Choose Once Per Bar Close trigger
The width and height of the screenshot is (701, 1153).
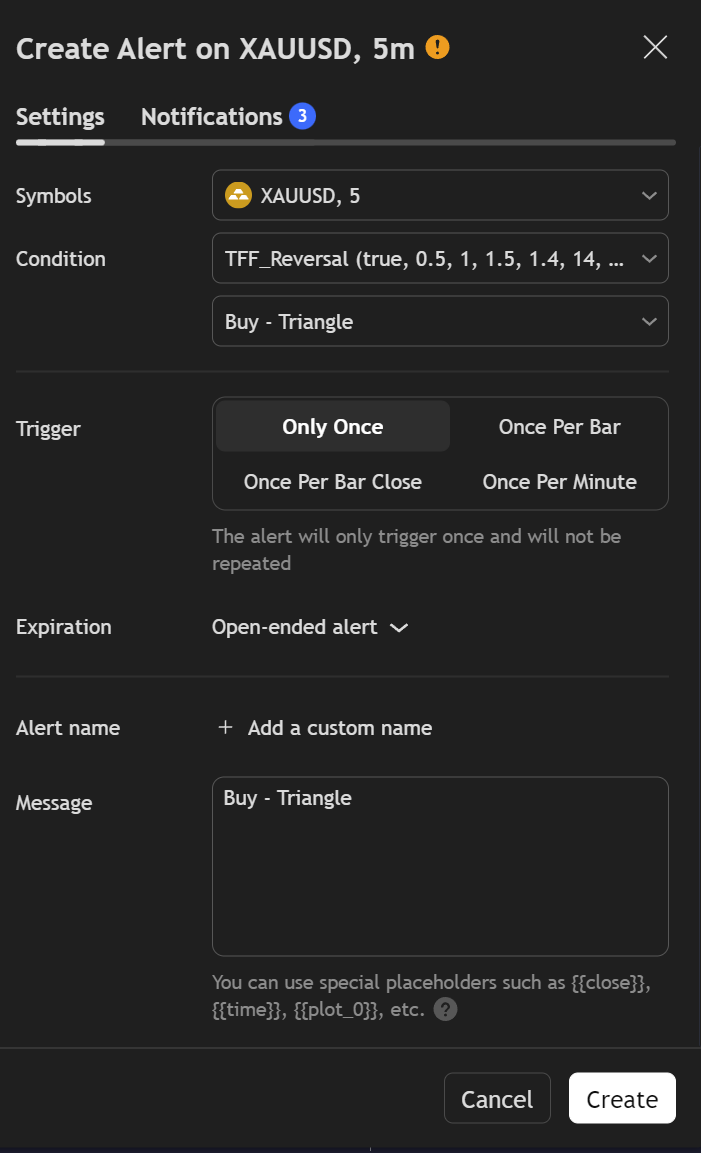tap(332, 482)
